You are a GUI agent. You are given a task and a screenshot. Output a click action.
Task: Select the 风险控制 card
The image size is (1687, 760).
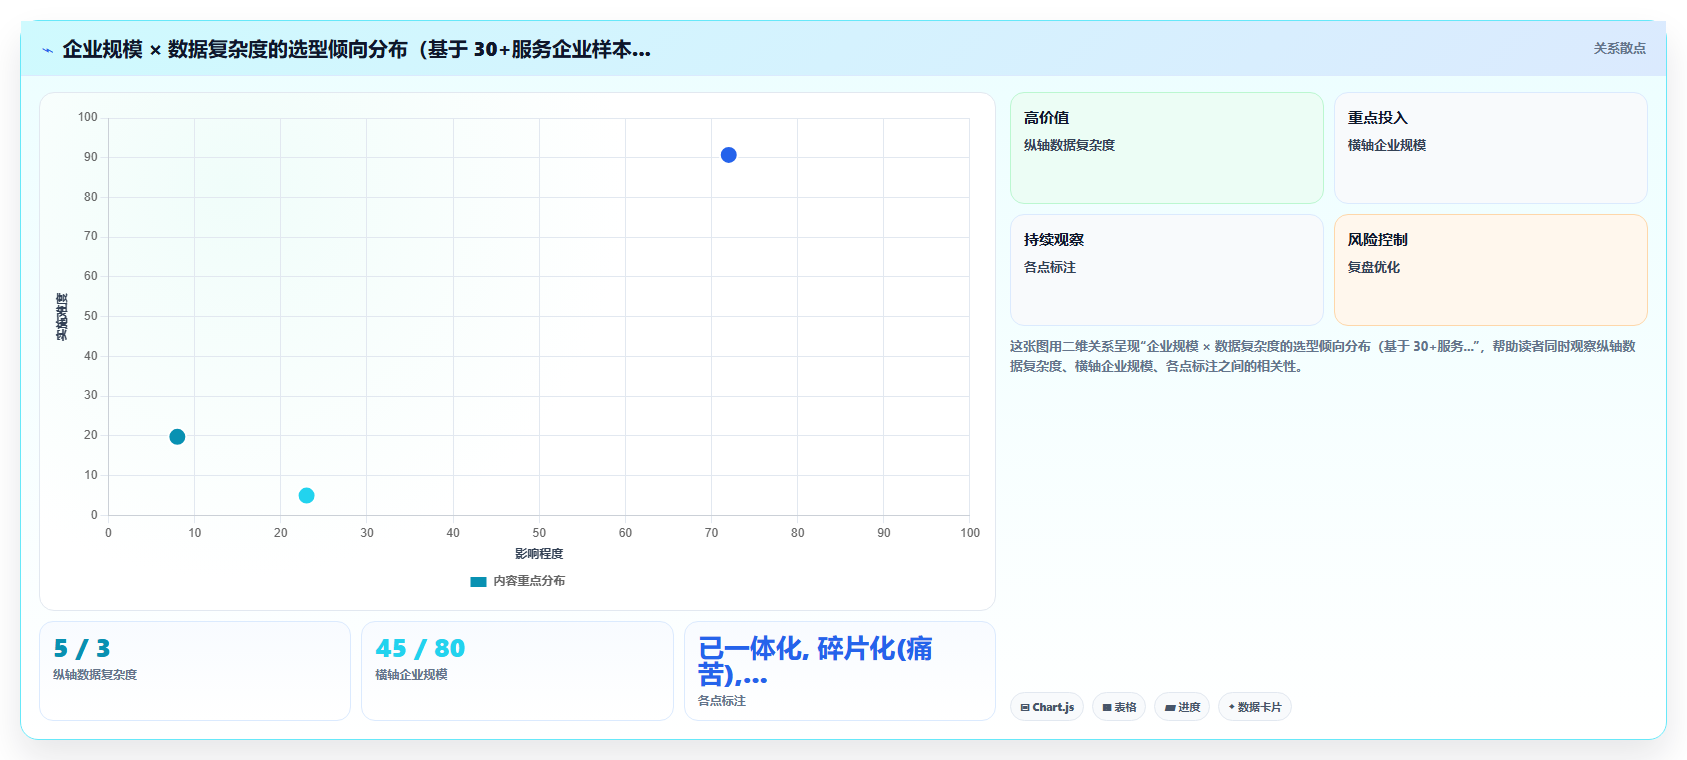click(1490, 270)
